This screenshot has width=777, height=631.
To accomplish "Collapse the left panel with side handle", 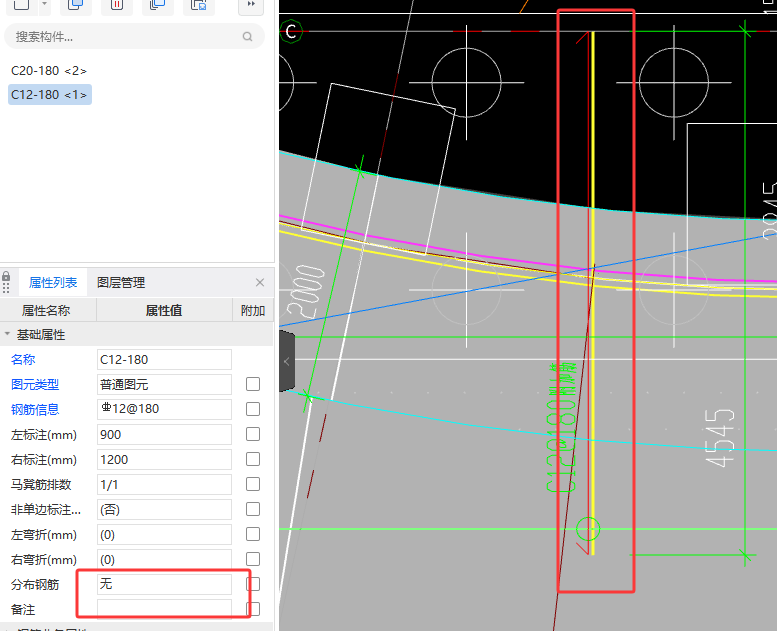I will (x=287, y=361).
